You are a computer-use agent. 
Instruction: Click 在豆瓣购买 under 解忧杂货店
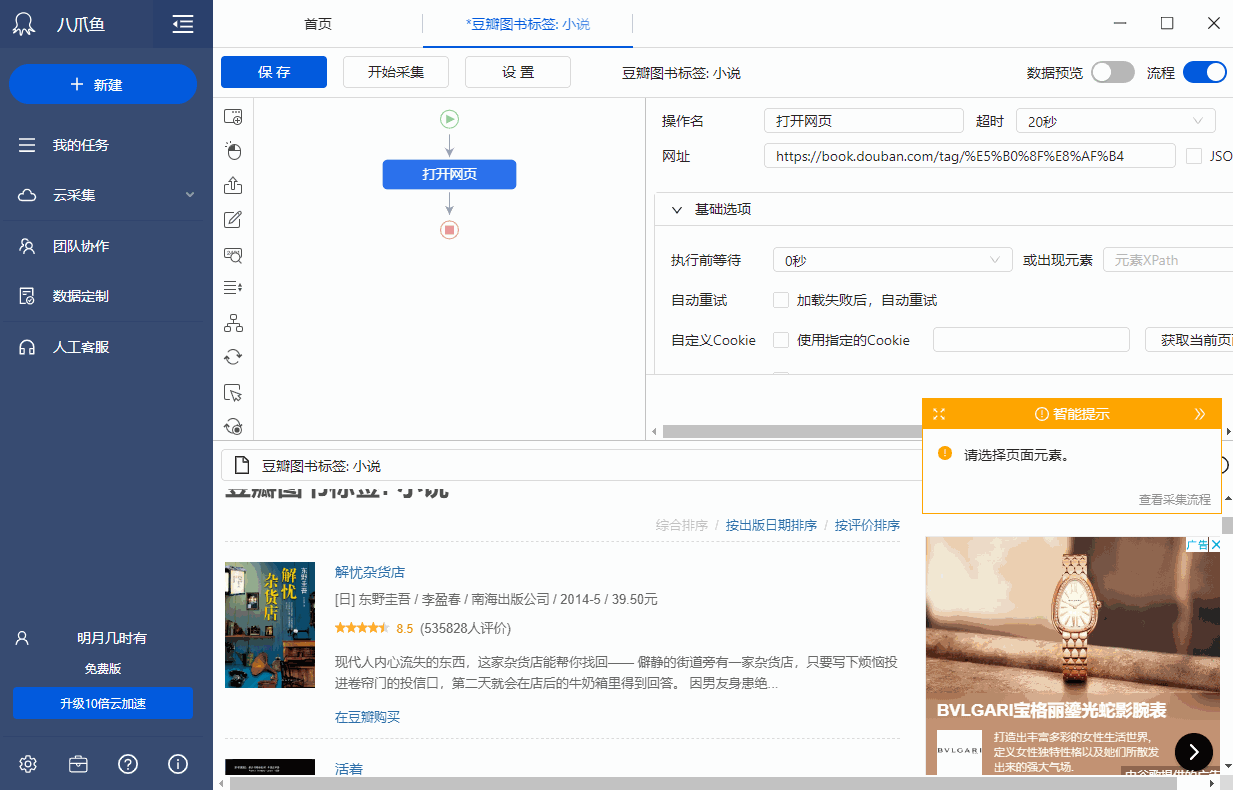[367, 717]
